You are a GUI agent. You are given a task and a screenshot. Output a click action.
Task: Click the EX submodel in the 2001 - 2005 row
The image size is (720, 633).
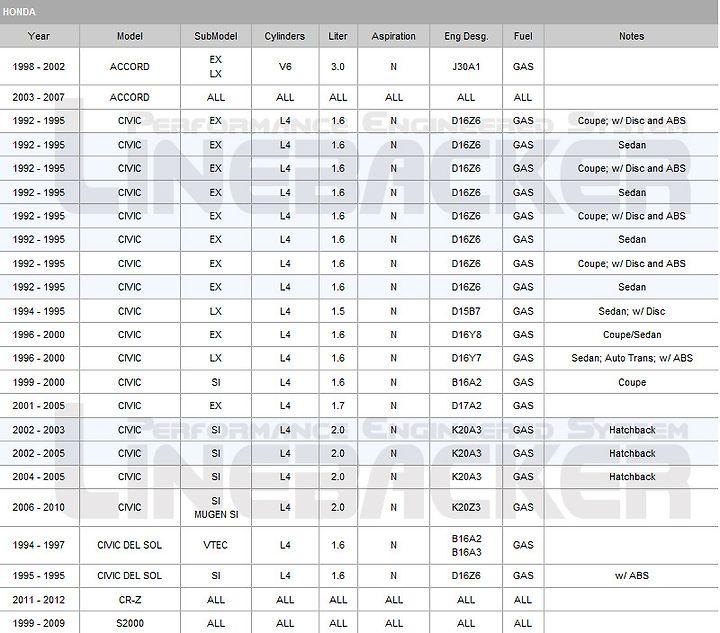[216, 406]
